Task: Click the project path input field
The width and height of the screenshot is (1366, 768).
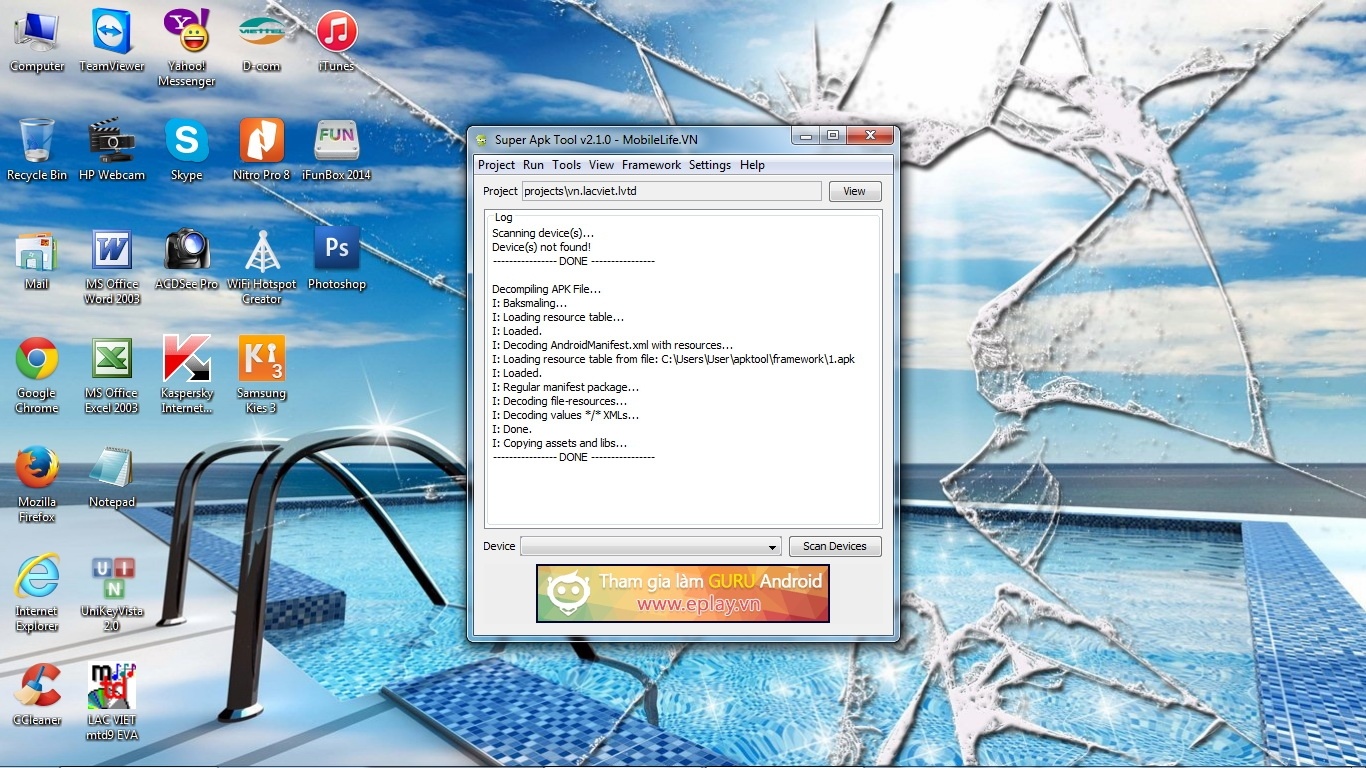Action: click(x=672, y=191)
